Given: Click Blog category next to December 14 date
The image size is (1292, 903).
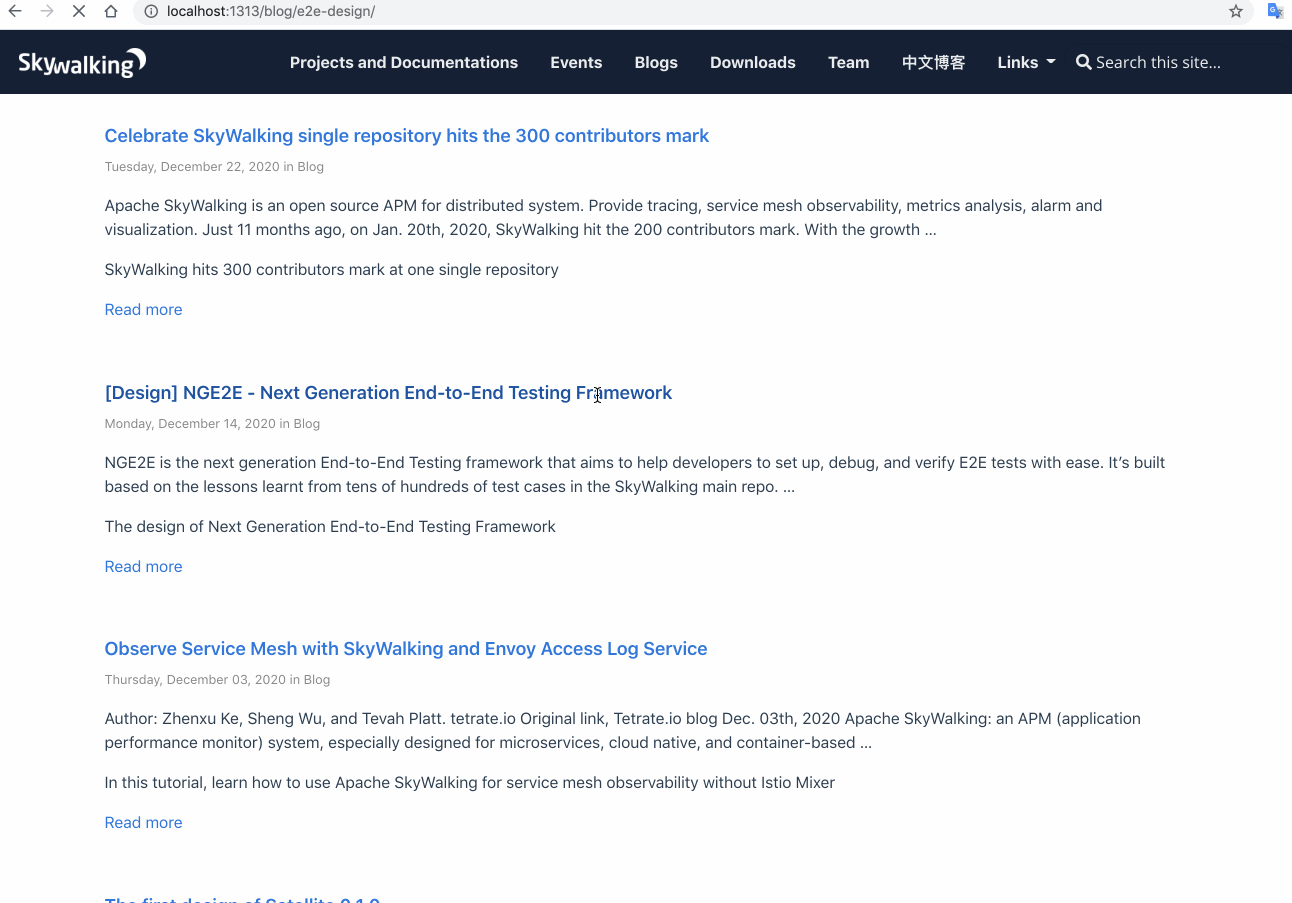Looking at the screenshot, I should pyautogui.click(x=306, y=424).
